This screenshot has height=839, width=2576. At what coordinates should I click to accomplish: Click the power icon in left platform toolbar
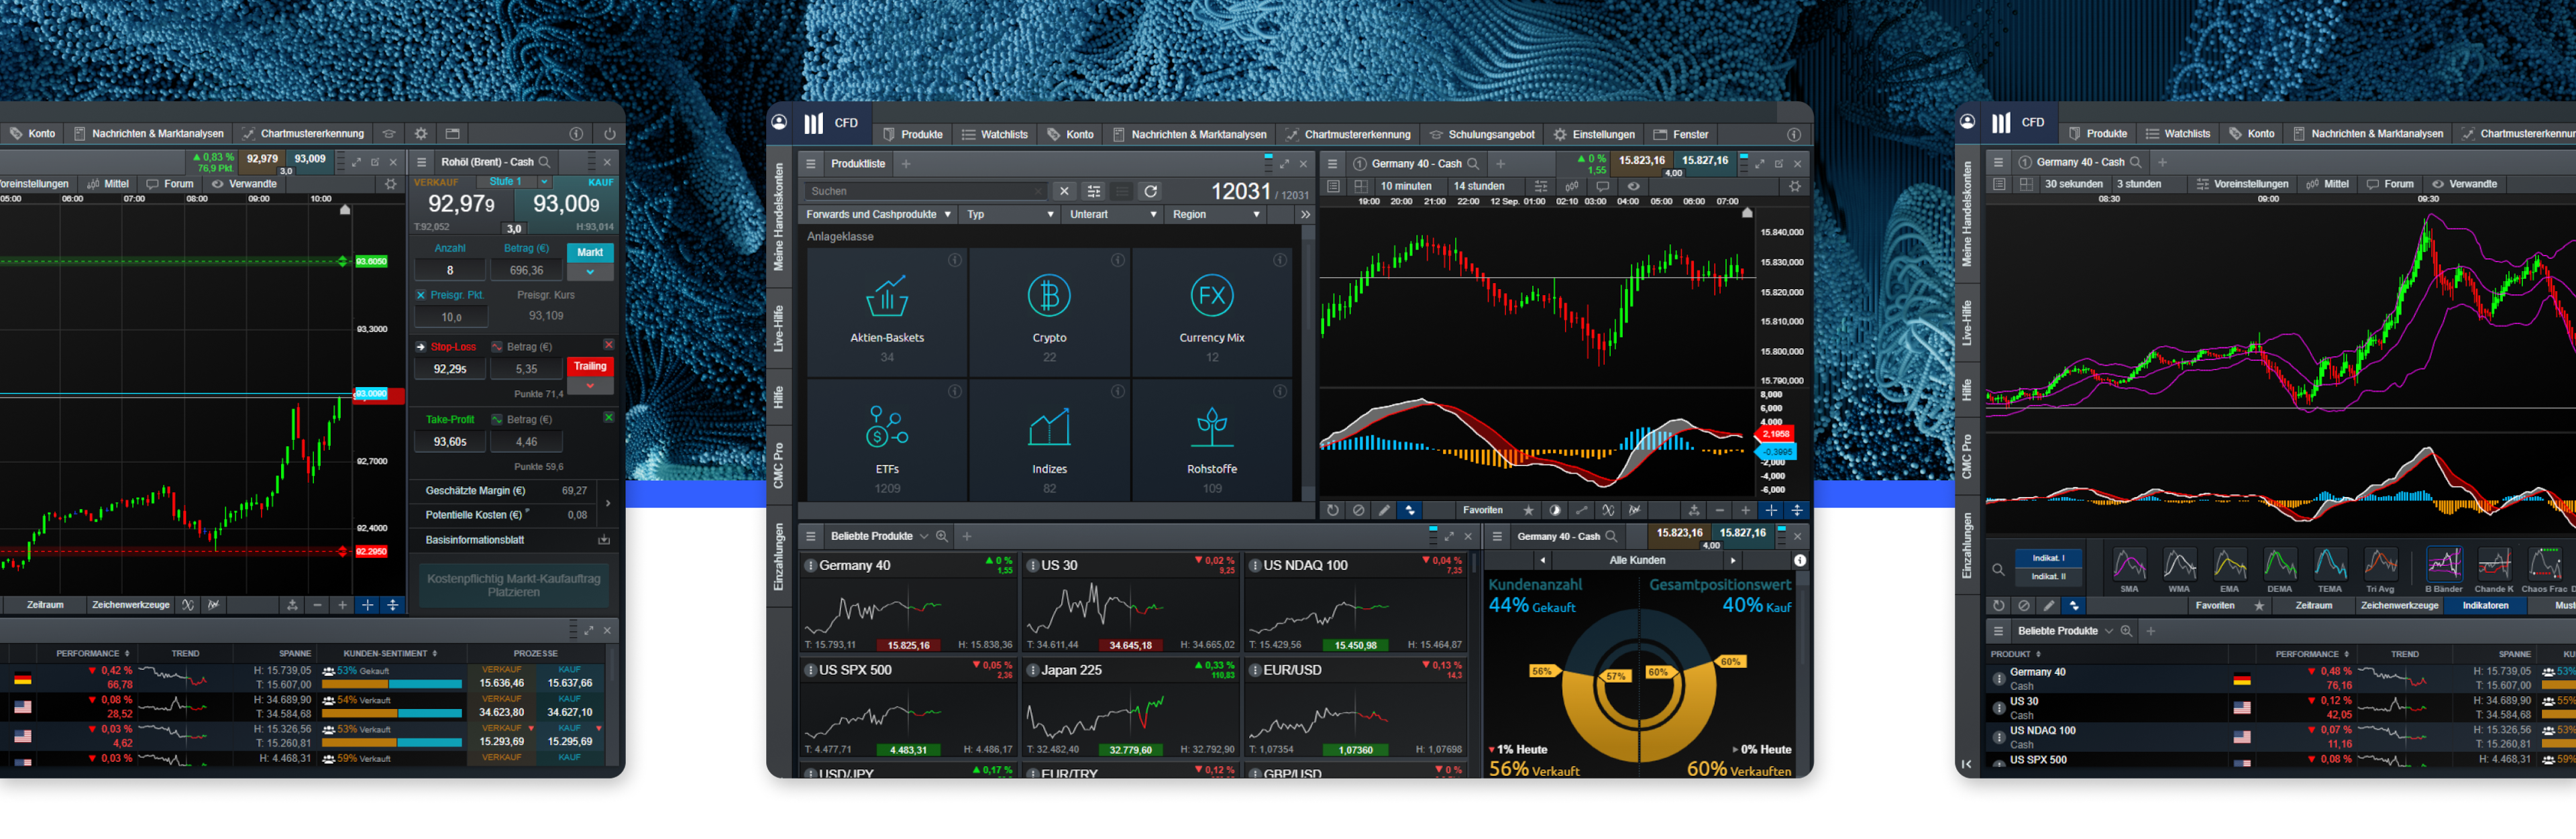pyautogui.click(x=610, y=134)
